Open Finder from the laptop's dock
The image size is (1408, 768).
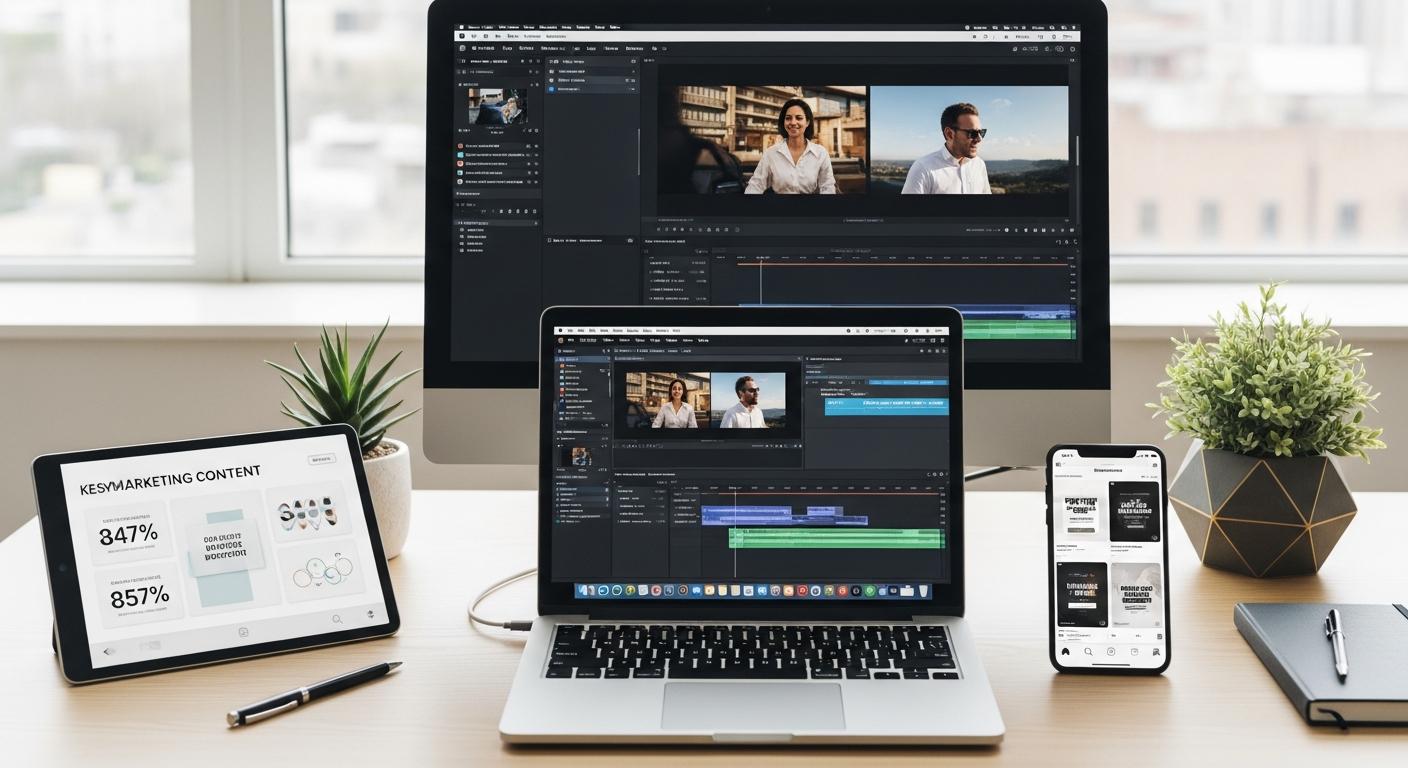583,591
